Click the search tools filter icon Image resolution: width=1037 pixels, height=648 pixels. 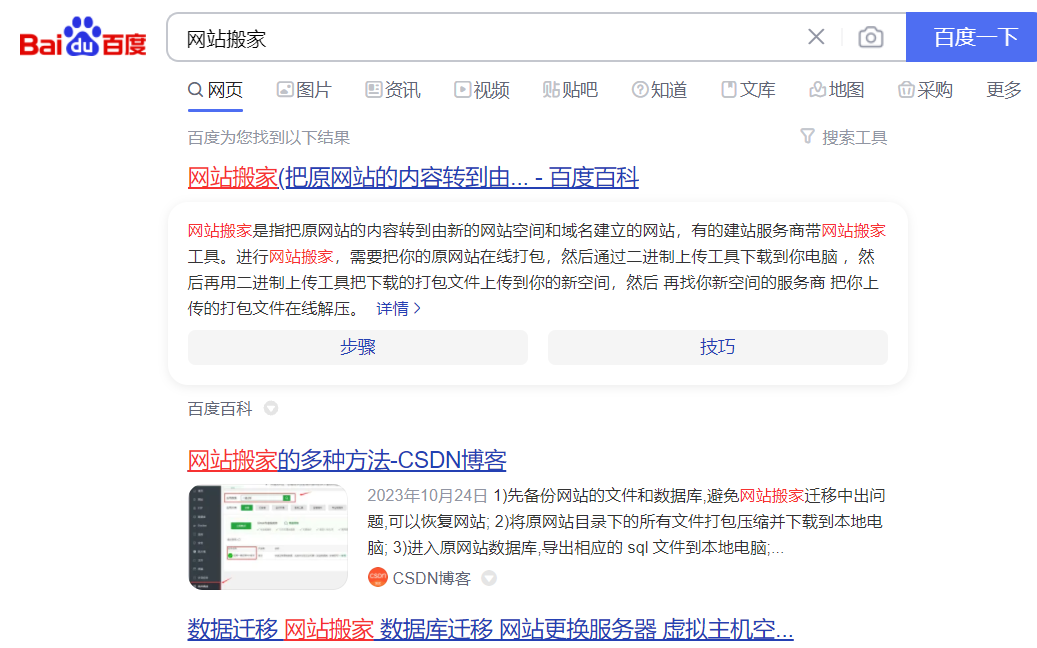[808, 136]
